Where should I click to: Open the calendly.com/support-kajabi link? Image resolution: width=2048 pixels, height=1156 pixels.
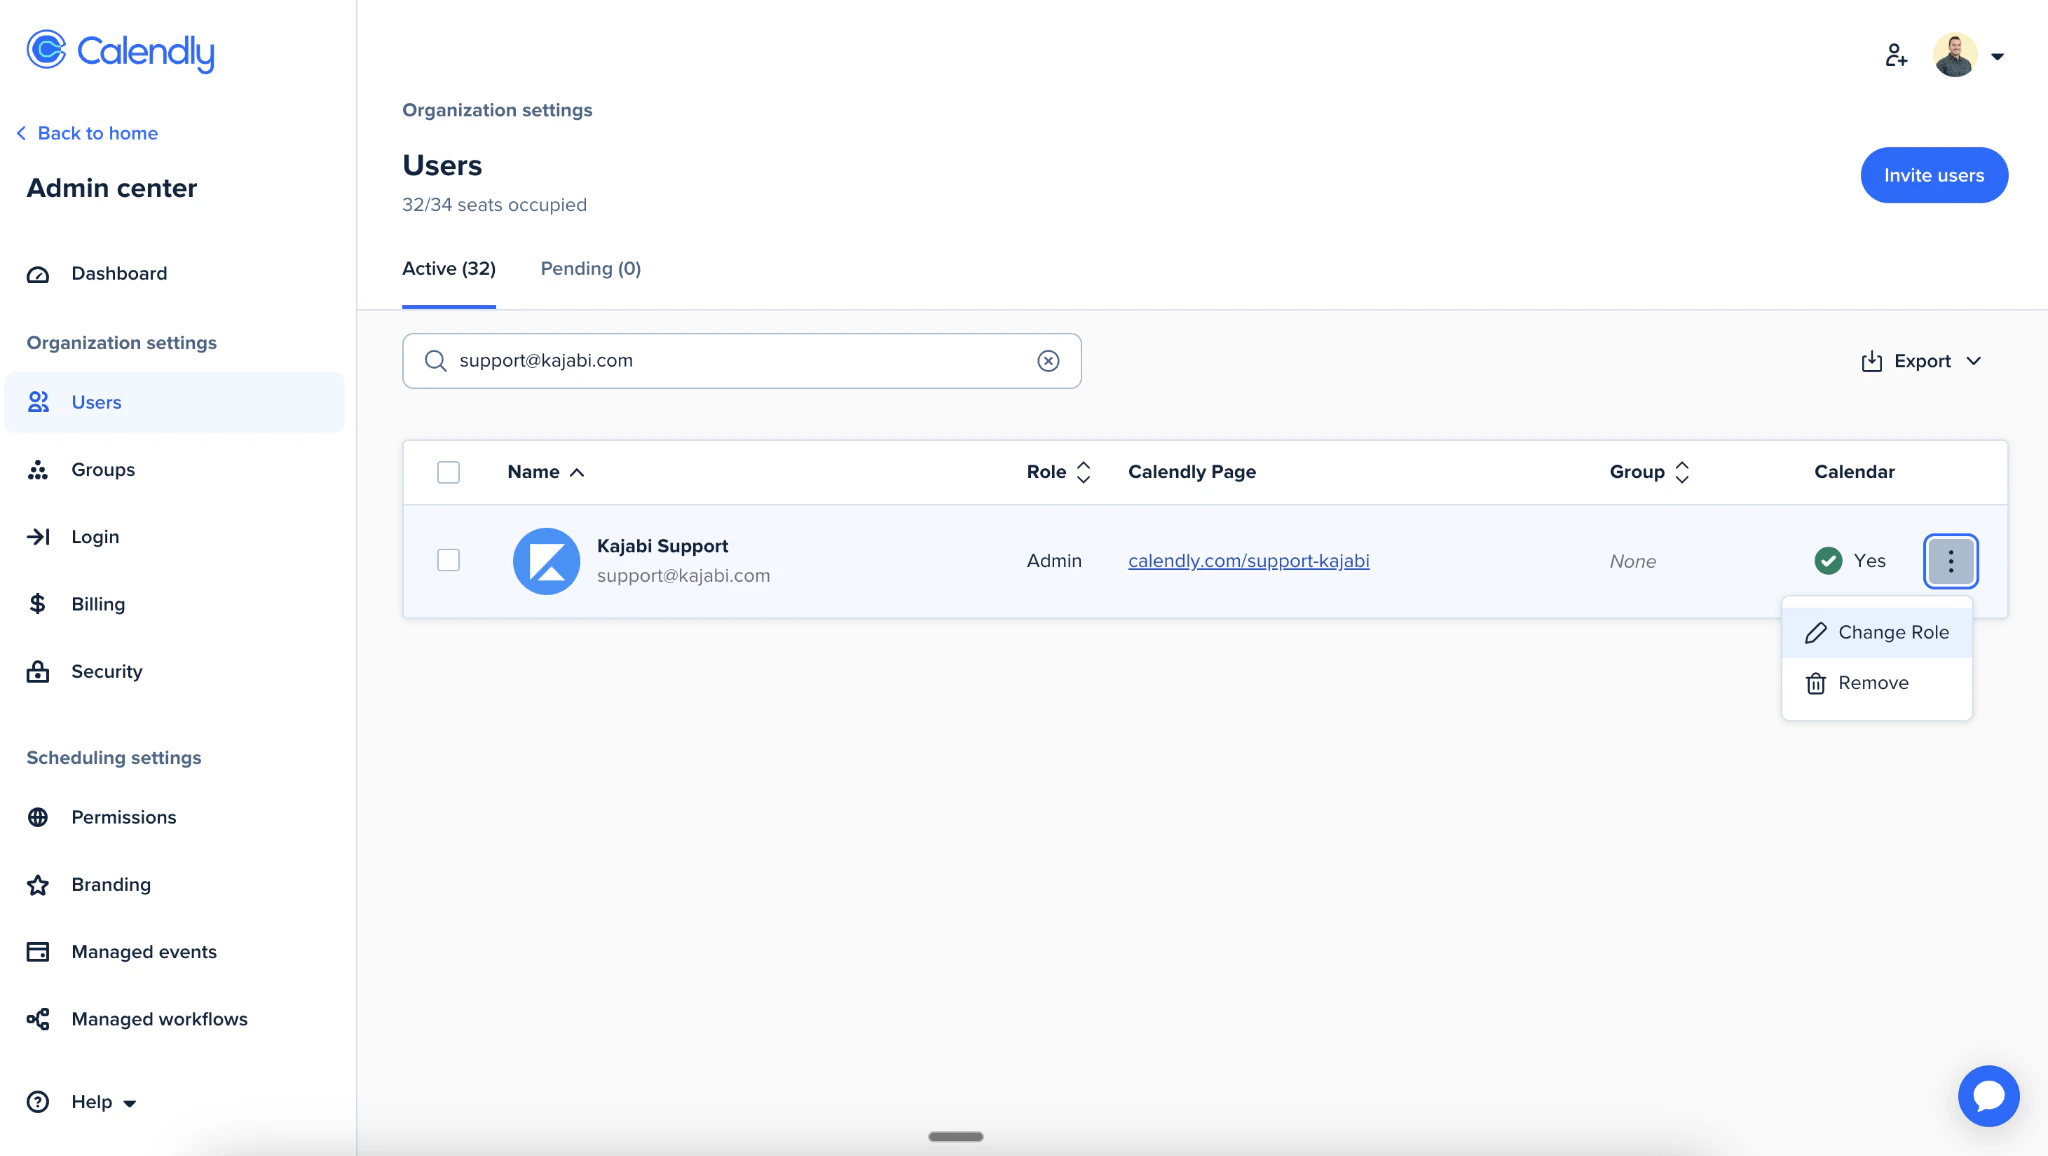click(1248, 560)
